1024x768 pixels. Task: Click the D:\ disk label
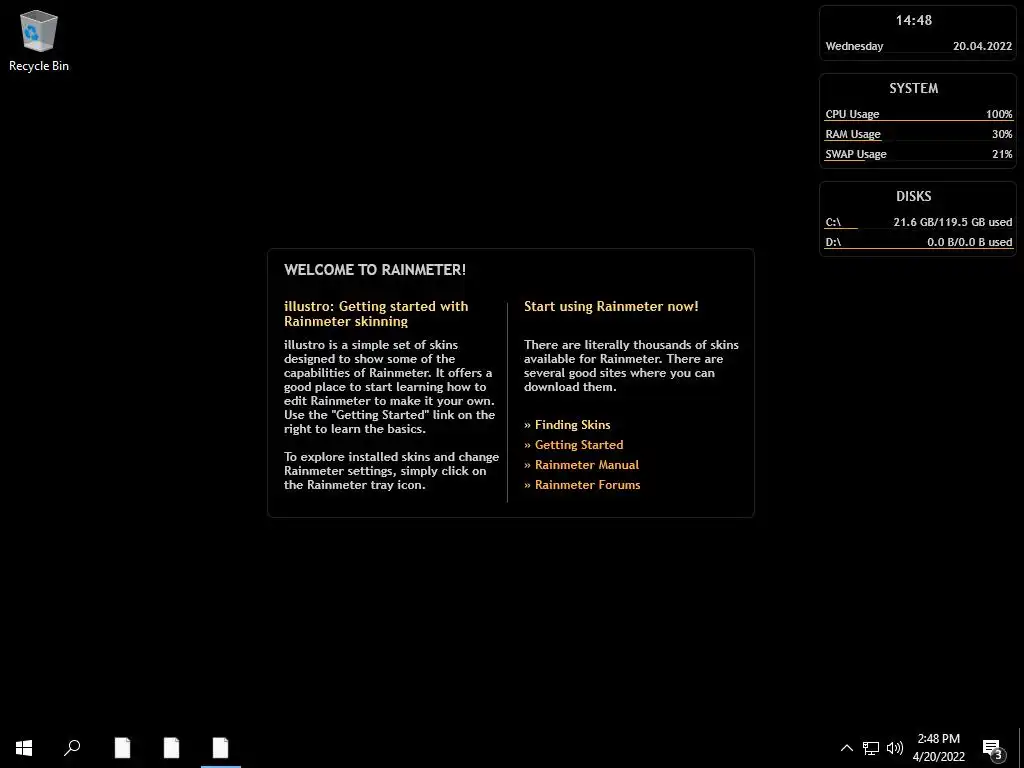click(833, 242)
